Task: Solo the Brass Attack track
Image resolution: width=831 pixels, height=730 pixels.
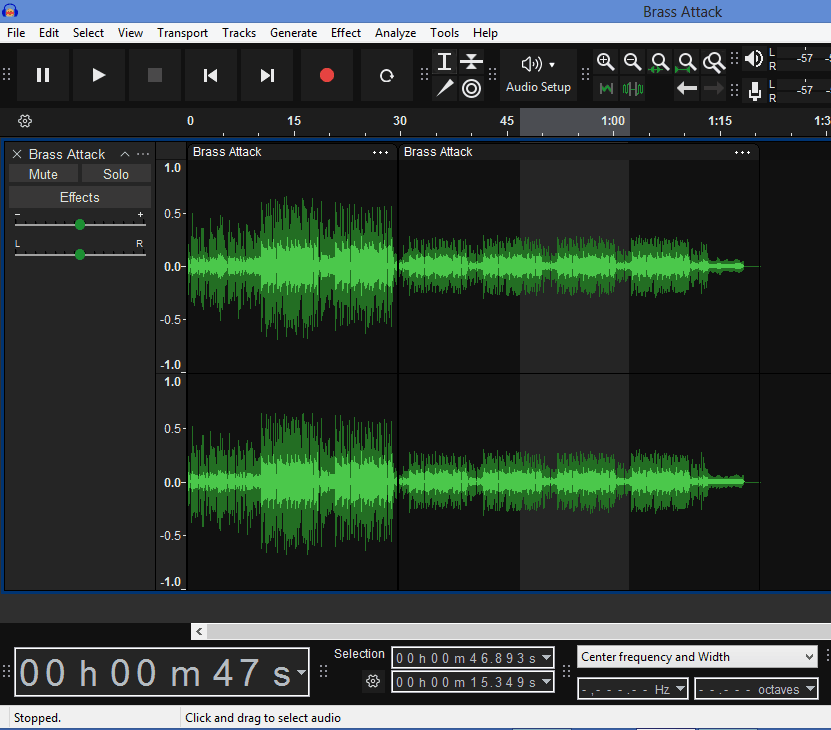Action: coord(116,174)
